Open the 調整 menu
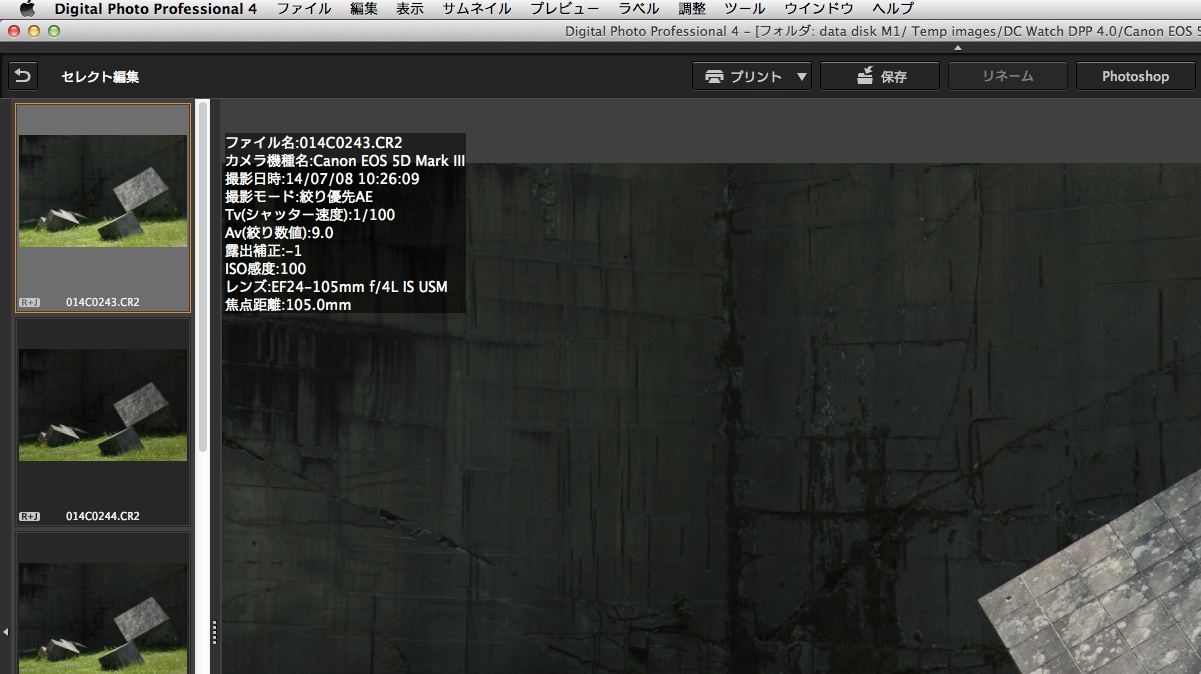The width and height of the screenshot is (1201, 674). (692, 8)
